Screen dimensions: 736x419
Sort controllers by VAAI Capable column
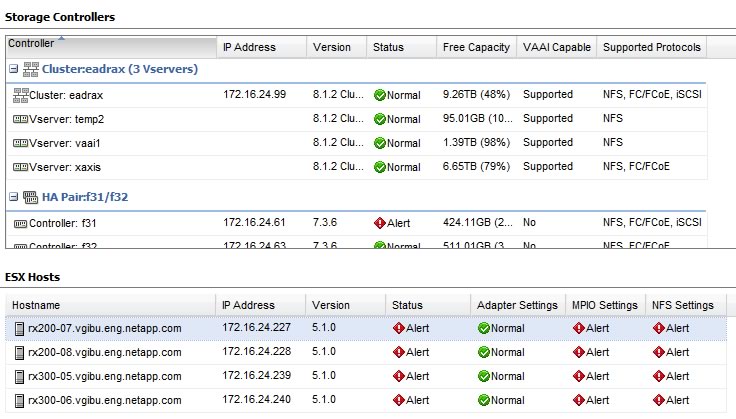click(x=557, y=47)
